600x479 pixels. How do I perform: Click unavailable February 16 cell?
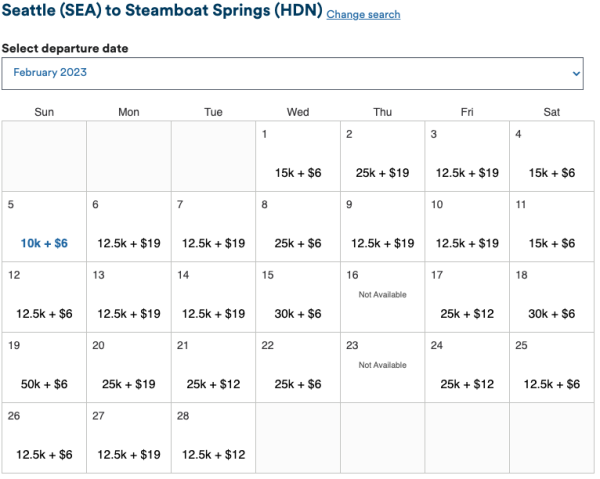pos(382,297)
